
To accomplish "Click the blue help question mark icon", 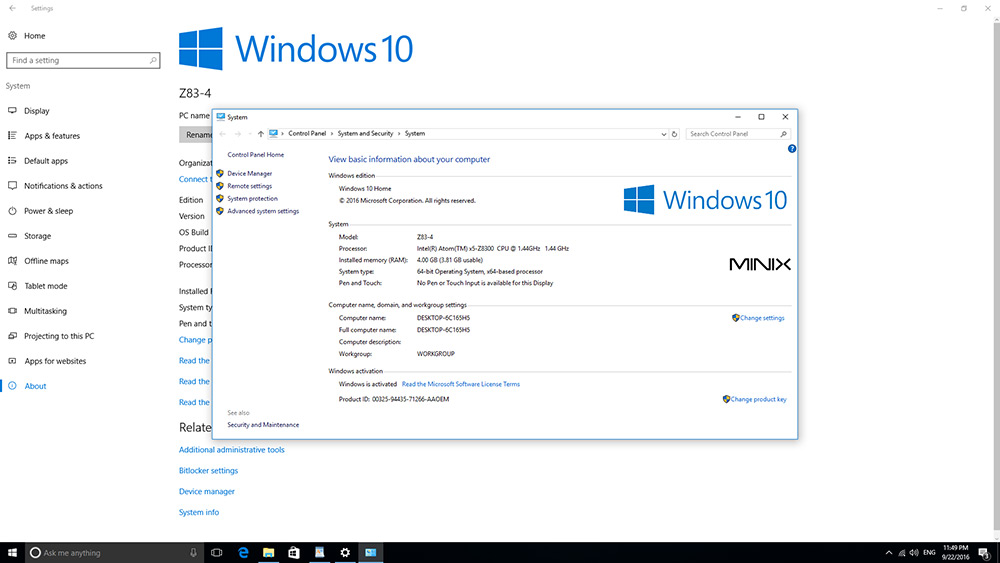I will coord(791,149).
